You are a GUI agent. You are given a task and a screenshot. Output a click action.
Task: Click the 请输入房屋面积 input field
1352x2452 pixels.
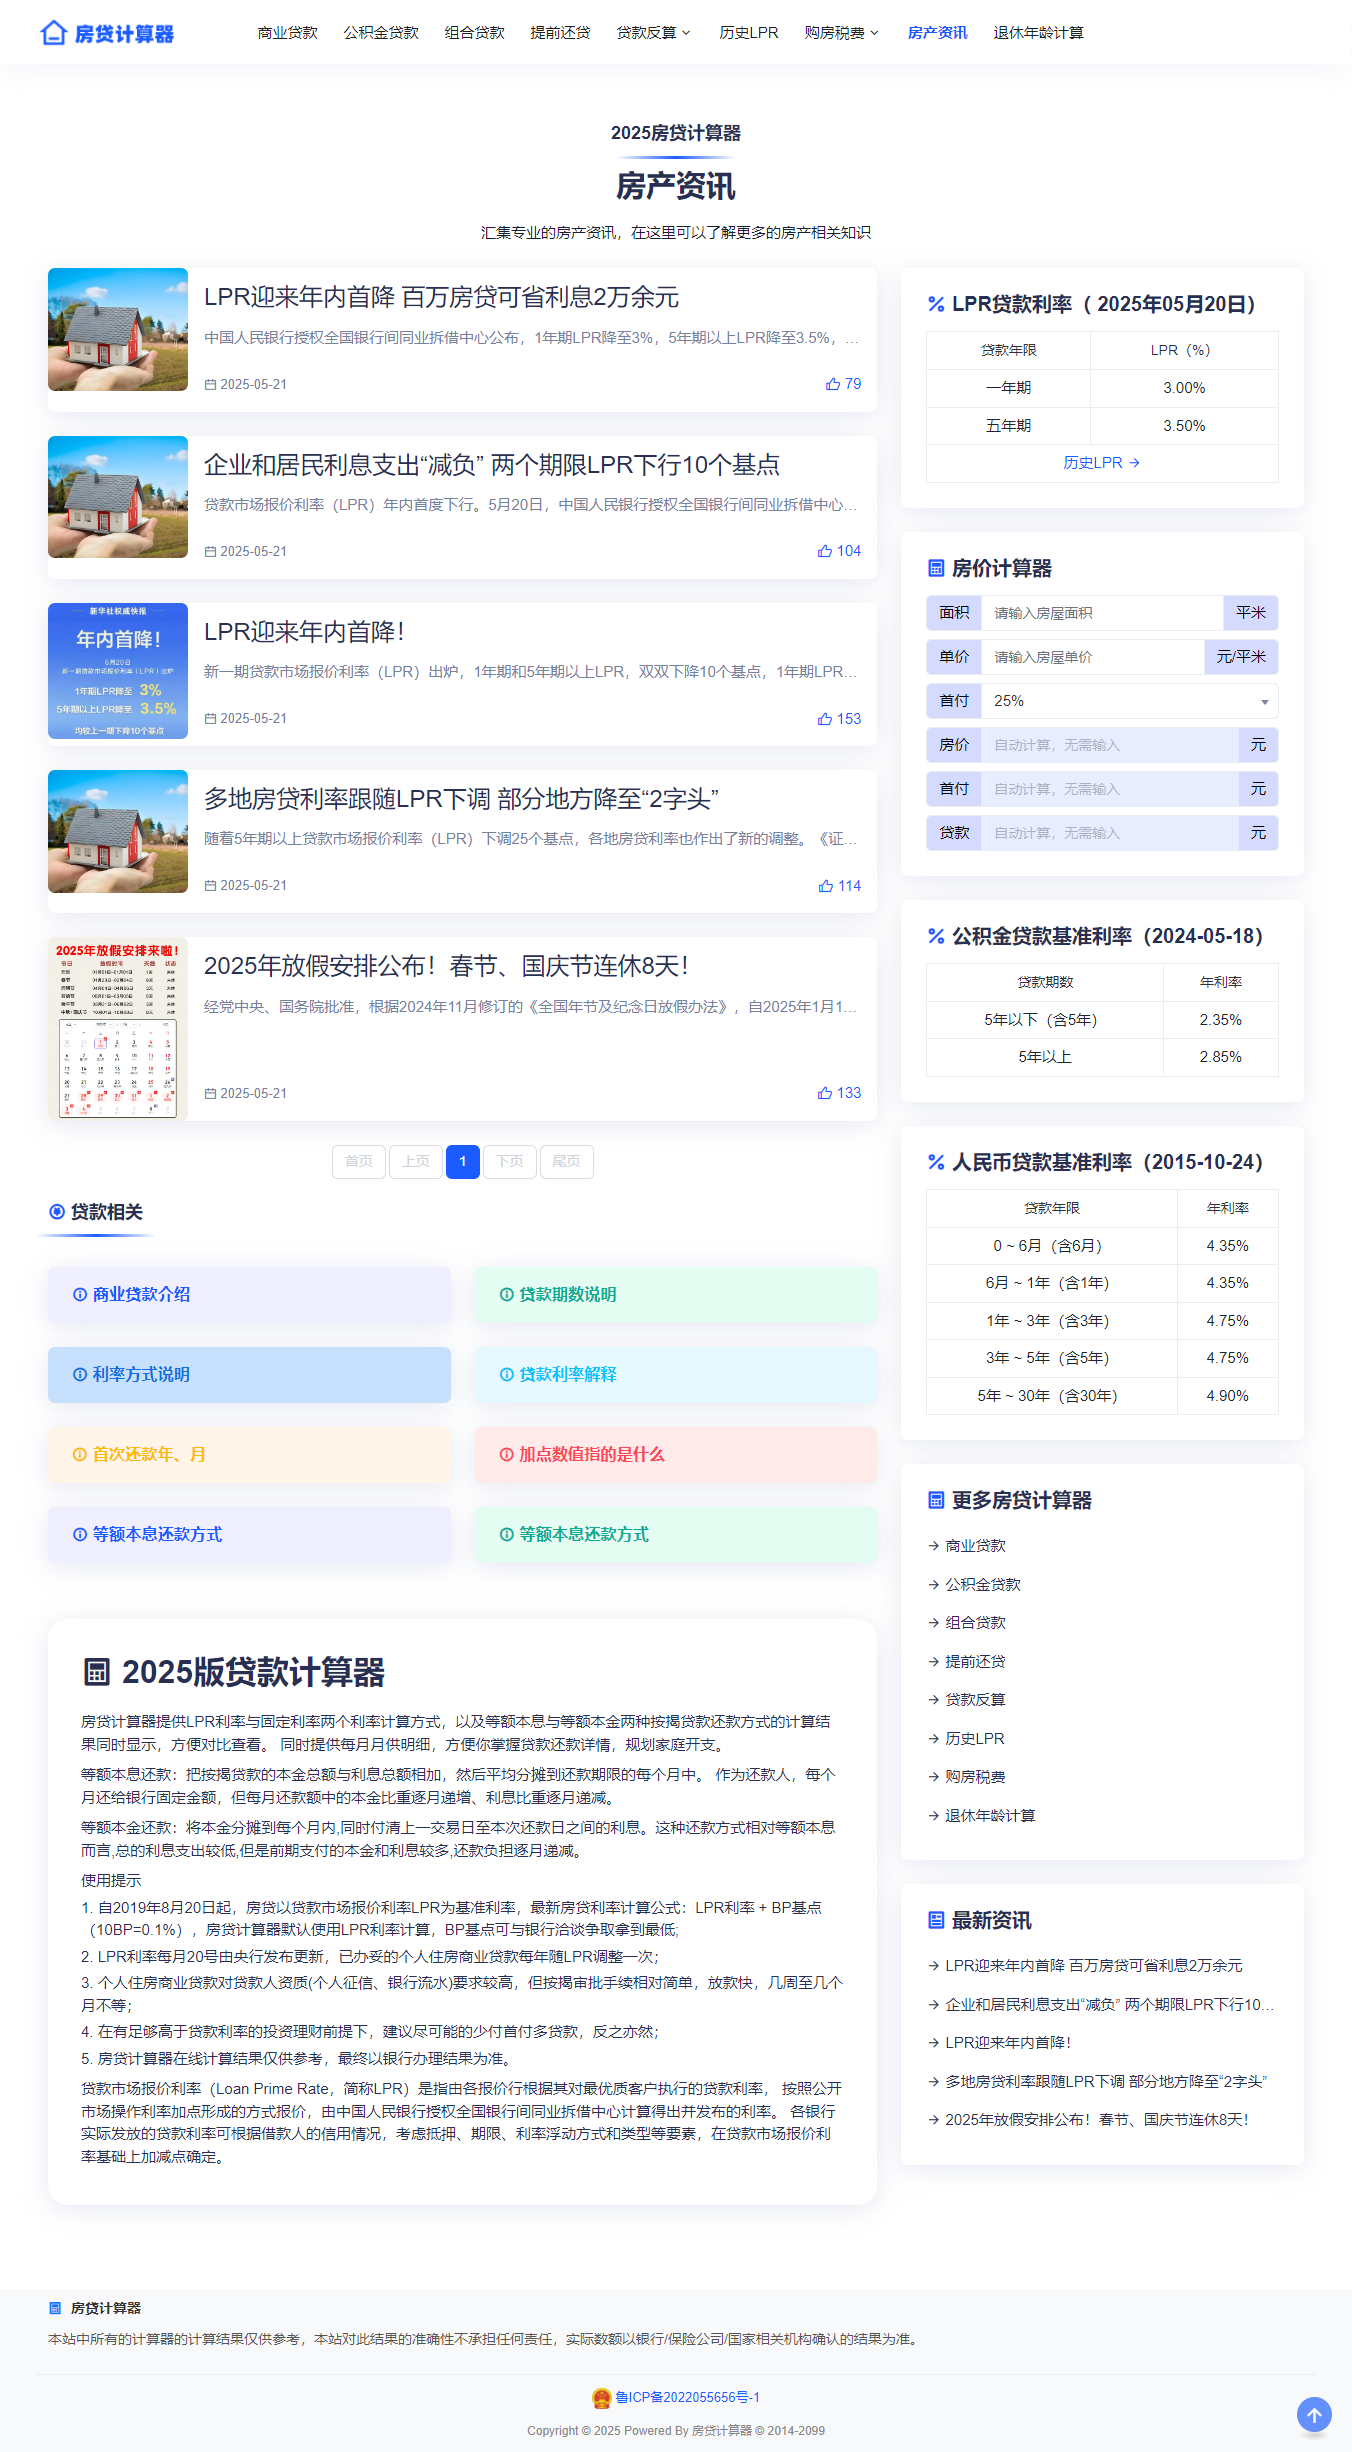point(1101,613)
